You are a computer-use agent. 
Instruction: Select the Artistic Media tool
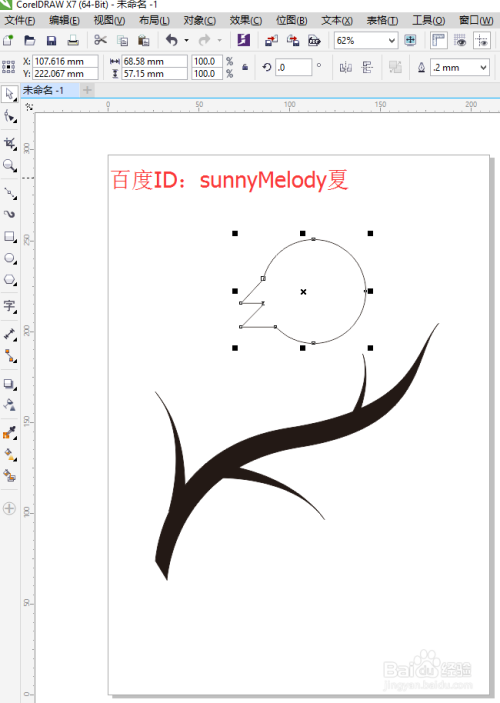pyautogui.click(x=9, y=214)
